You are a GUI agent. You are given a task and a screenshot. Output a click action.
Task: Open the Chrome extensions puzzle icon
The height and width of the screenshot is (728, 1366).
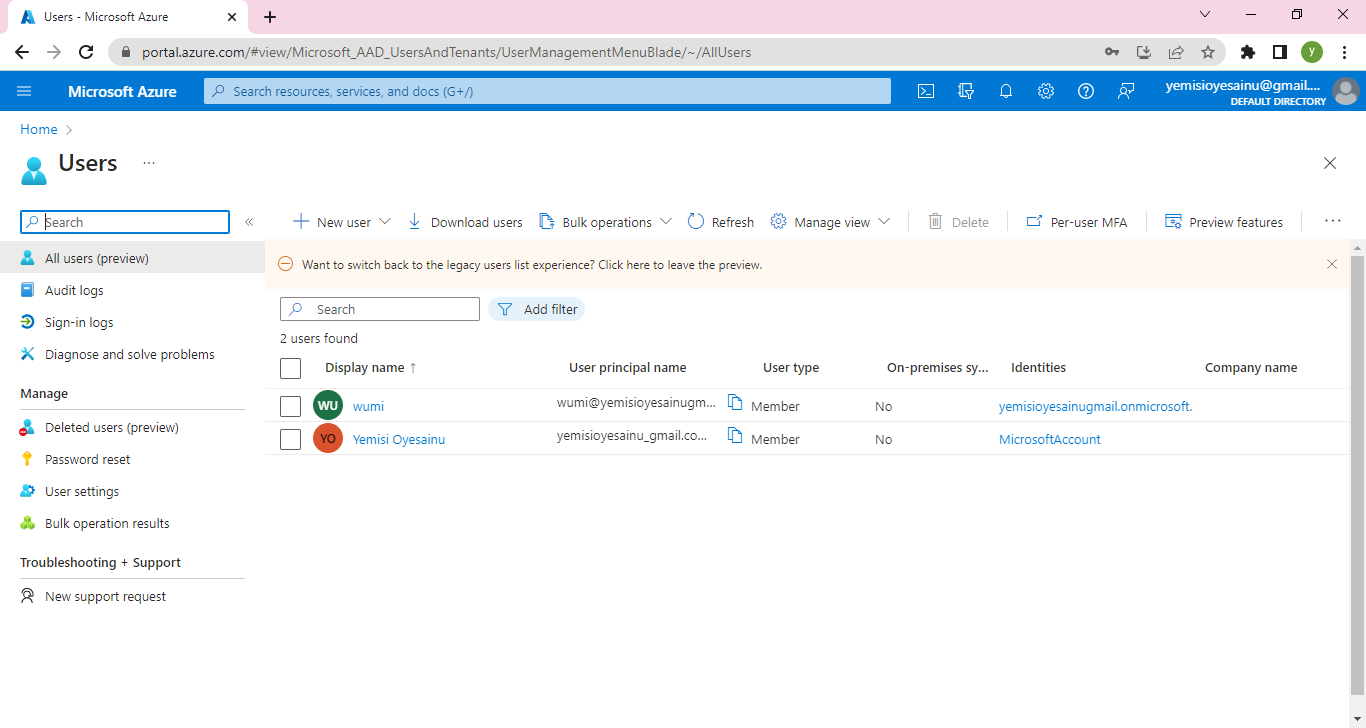[x=1247, y=52]
